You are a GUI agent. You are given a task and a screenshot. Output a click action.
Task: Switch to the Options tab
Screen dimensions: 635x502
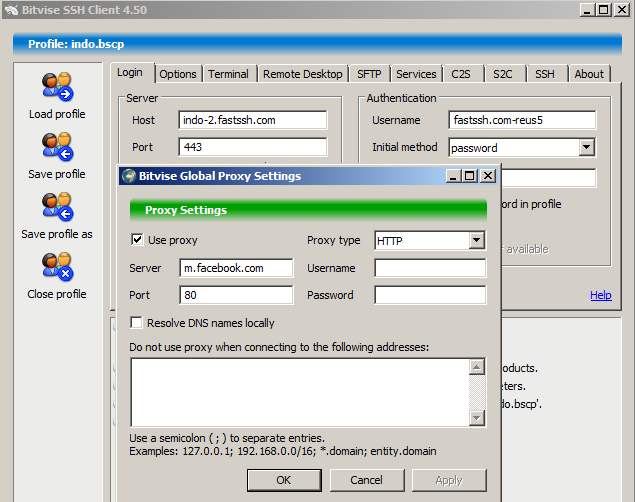178,74
